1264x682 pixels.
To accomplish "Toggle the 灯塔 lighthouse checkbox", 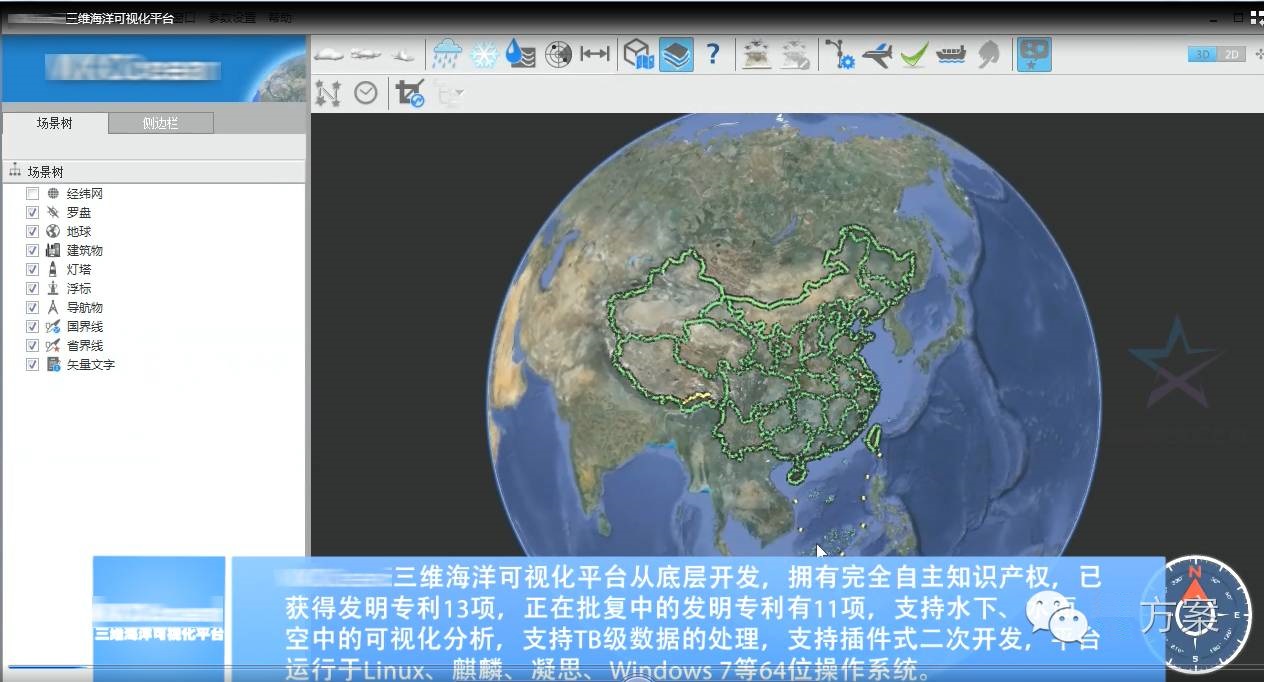I will tap(33, 270).
